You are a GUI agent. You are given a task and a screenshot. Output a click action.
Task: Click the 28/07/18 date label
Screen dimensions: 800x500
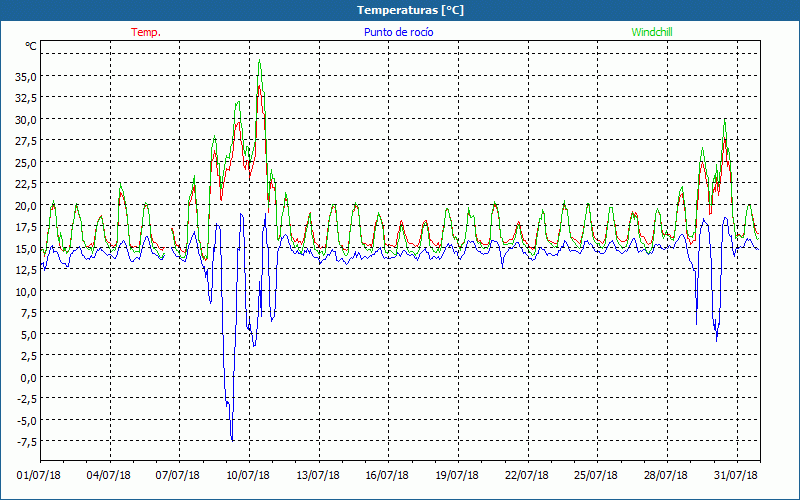[x=666, y=476]
